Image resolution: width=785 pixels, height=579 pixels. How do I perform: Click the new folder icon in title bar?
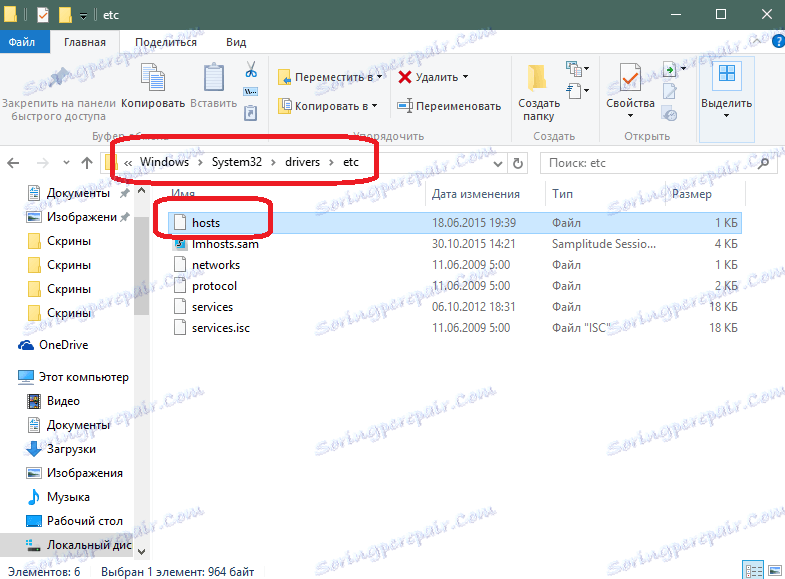click(65, 15)
